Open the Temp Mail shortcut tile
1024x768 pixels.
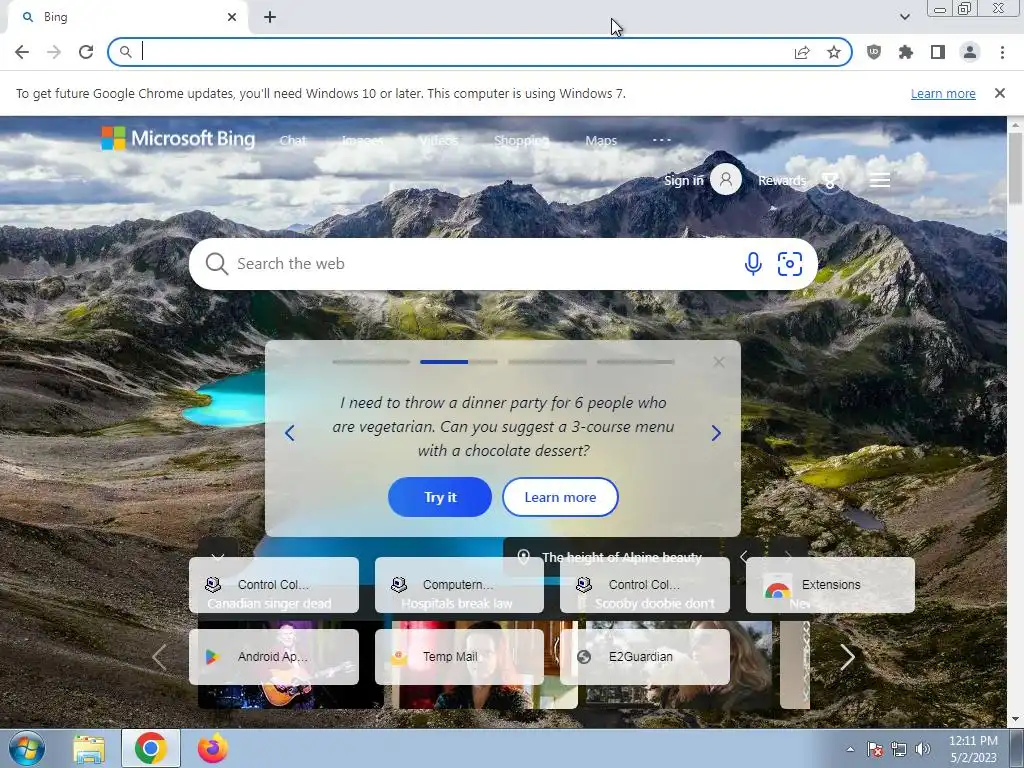(459, 657)
